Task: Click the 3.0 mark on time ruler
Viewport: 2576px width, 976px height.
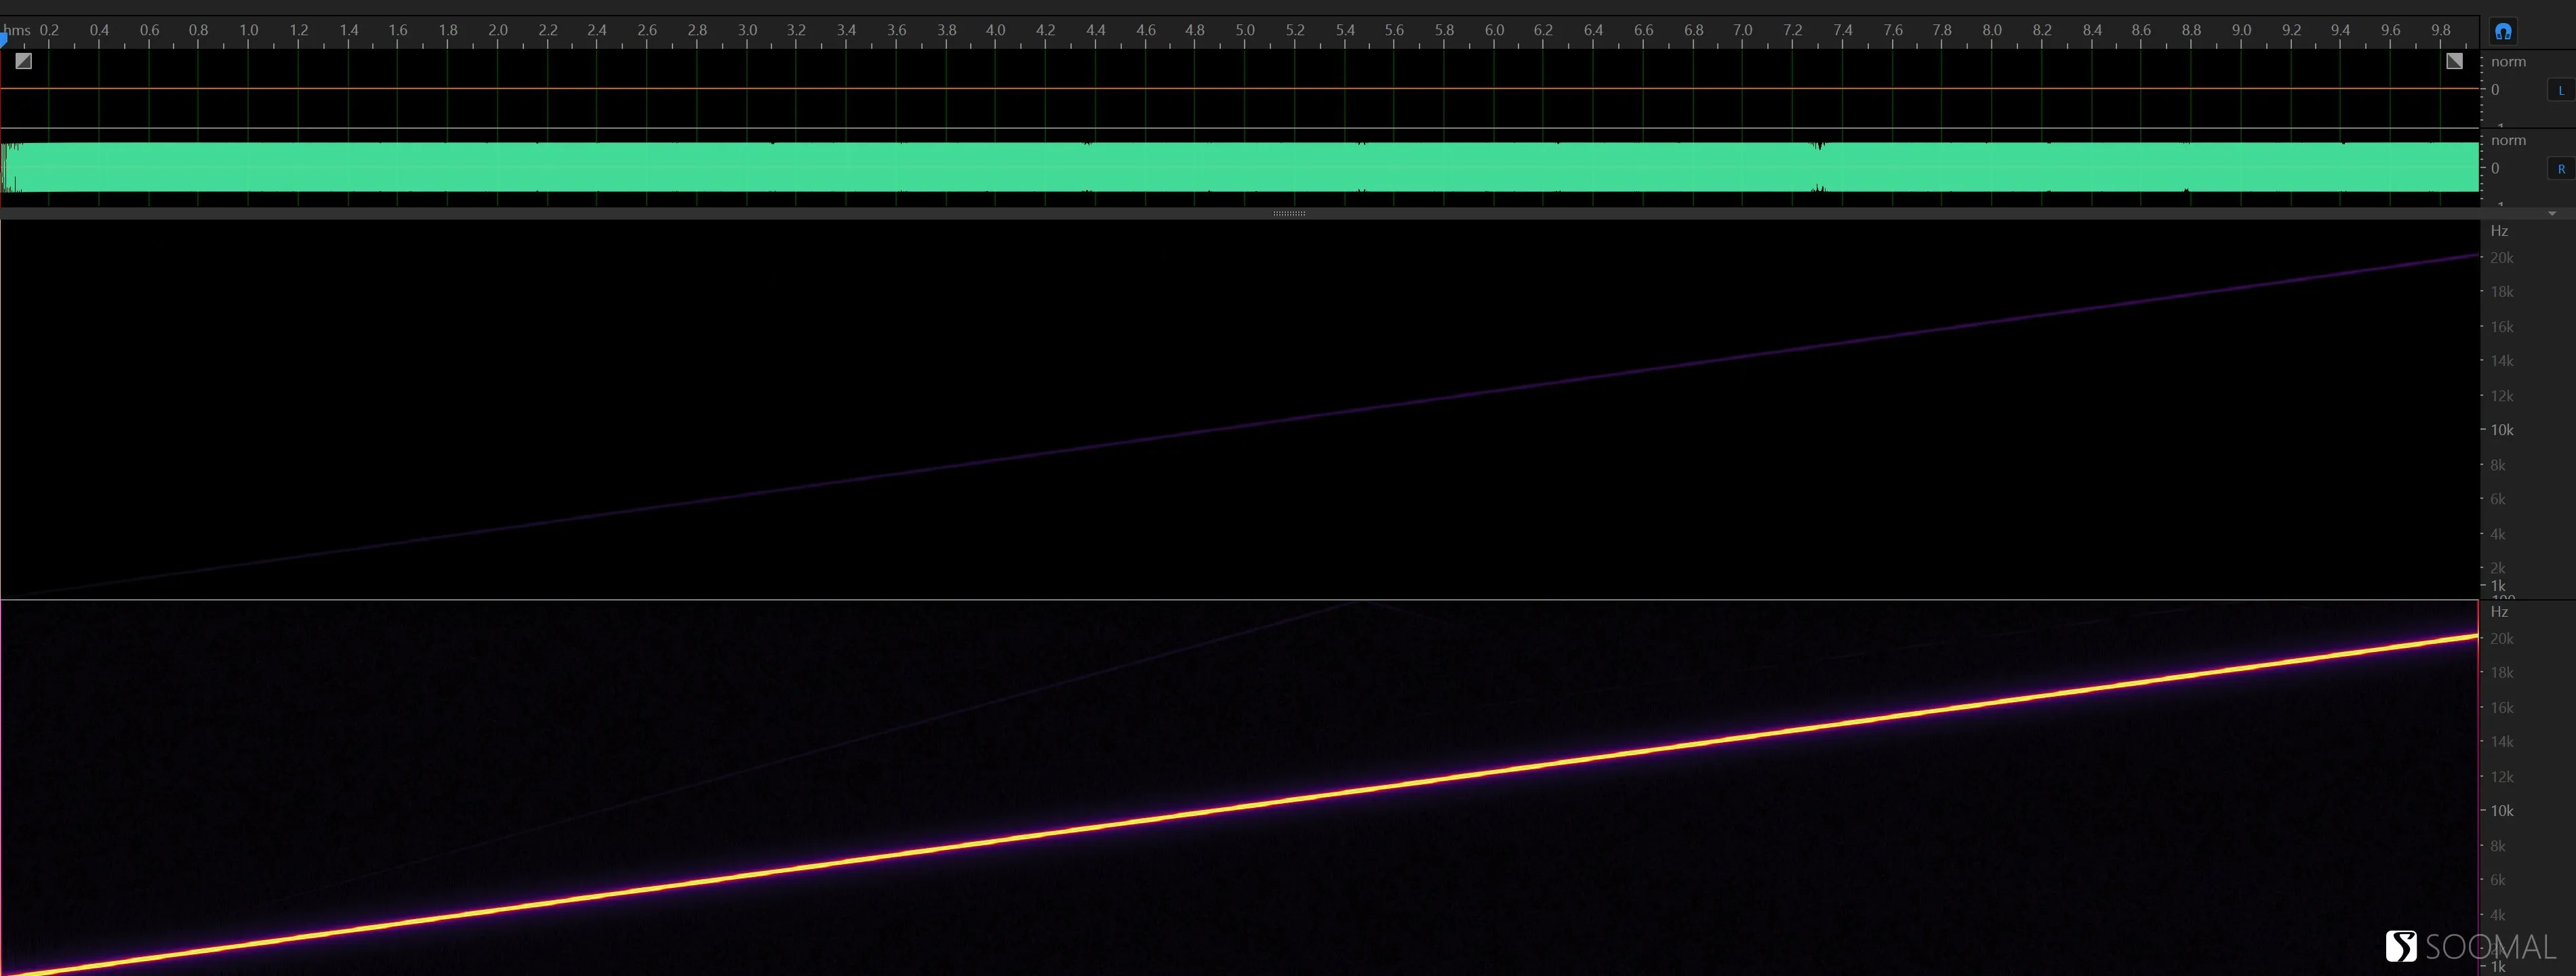Action: point(748,30)
